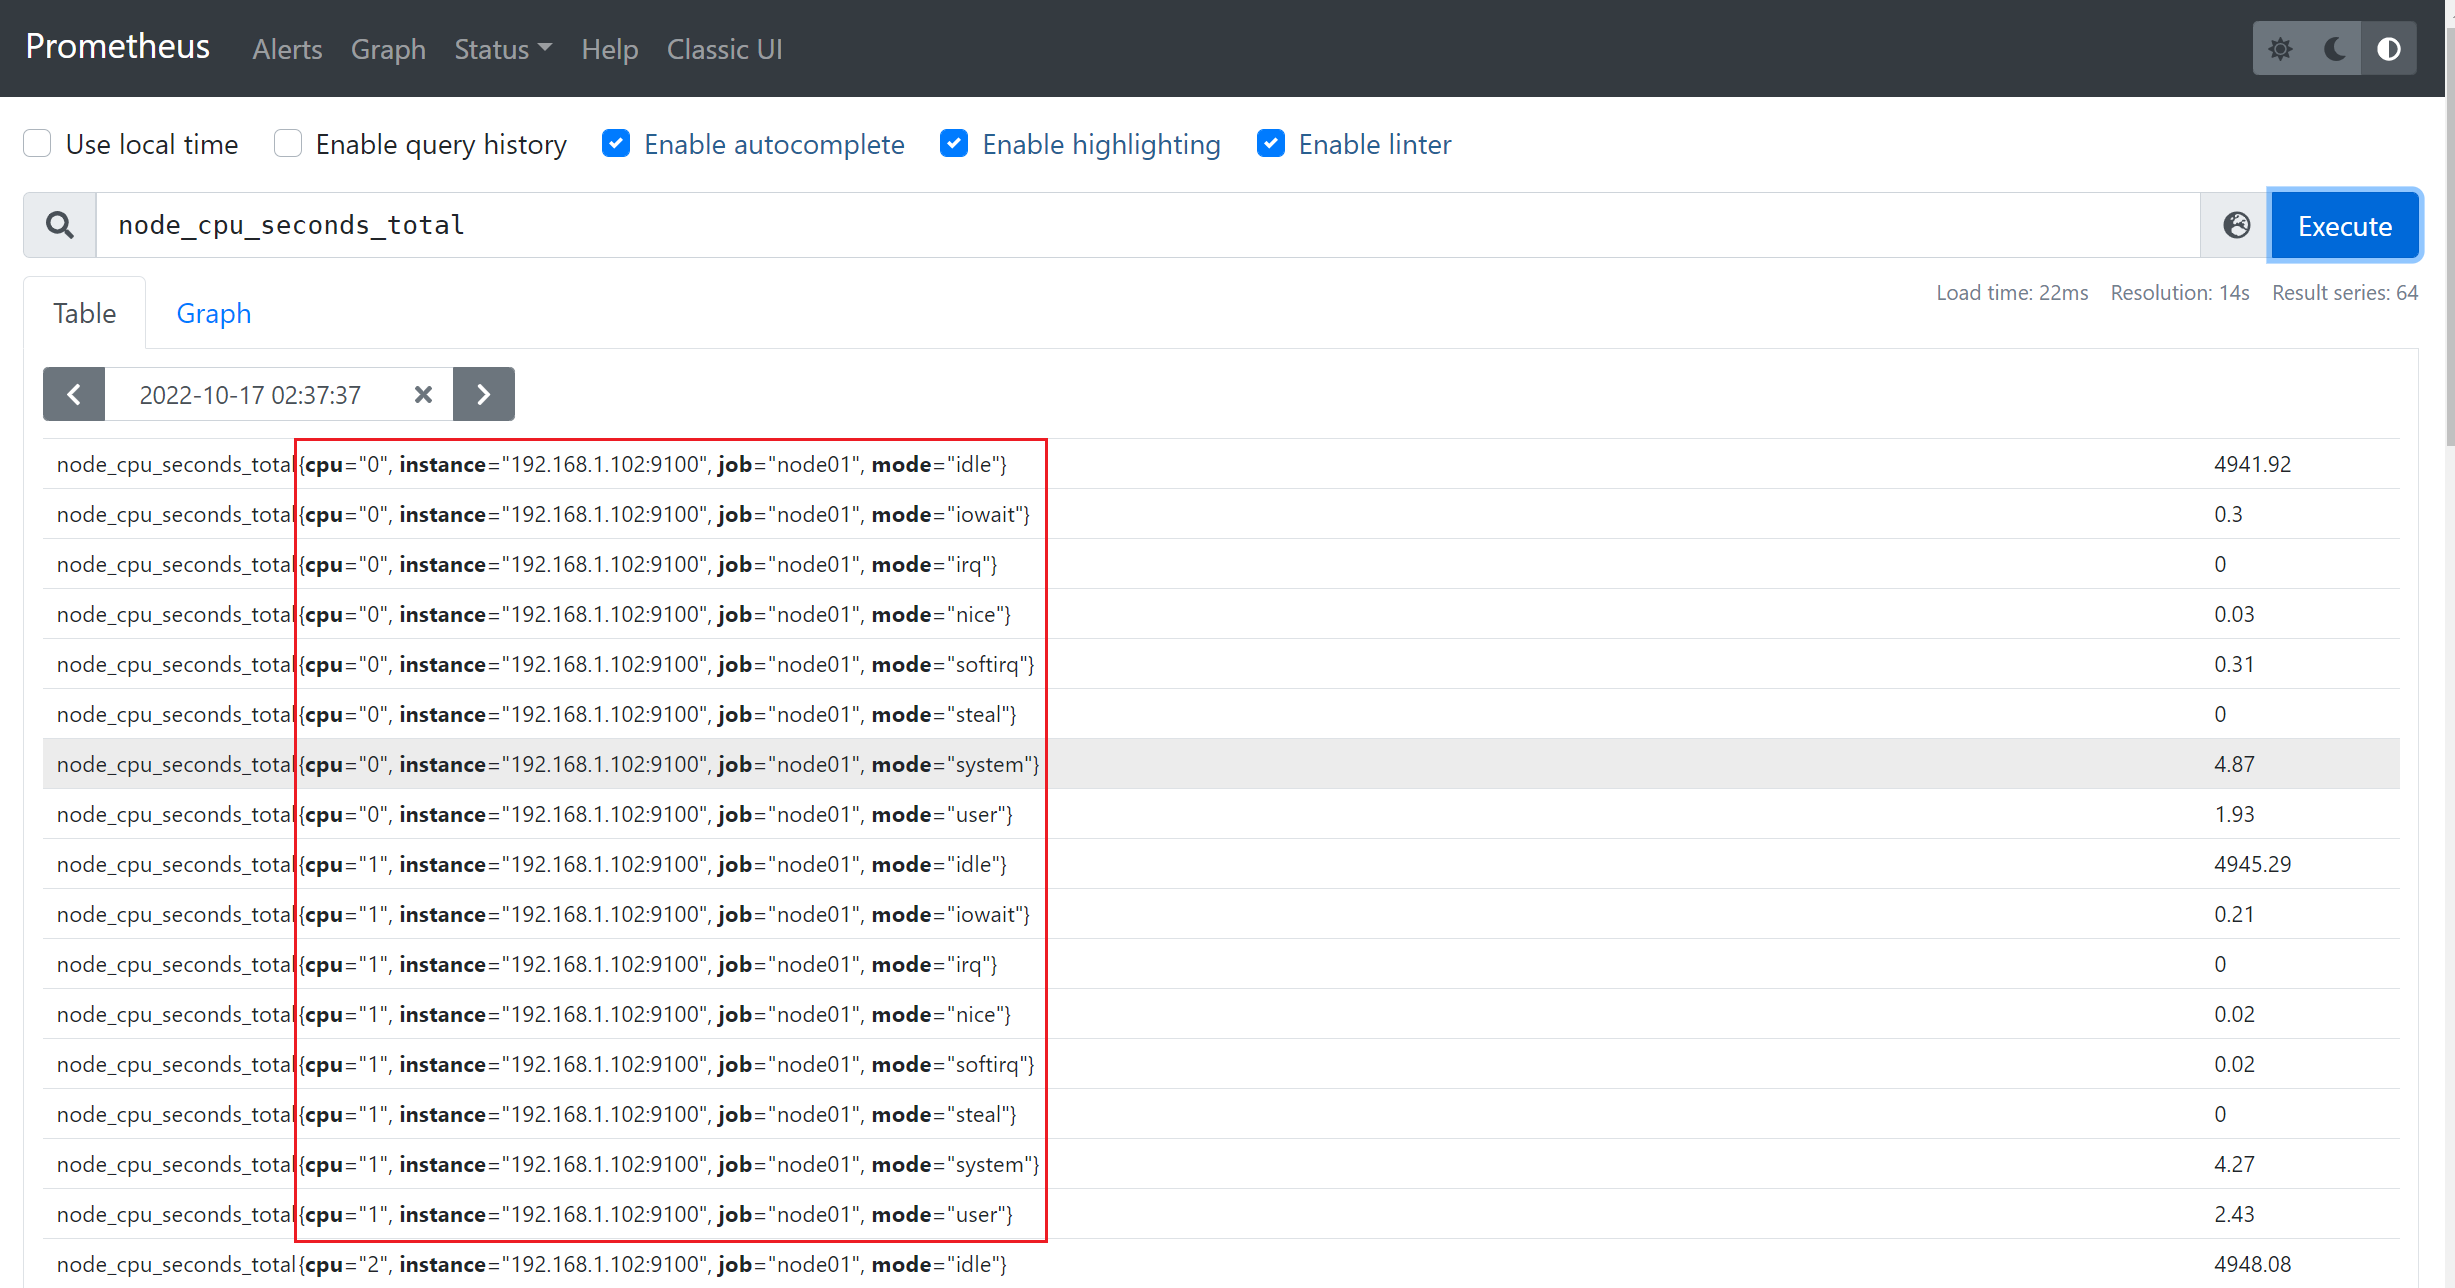Select cpu 0 mode system series row
Screen dimensions: 2455x1288
(1221, 764)
